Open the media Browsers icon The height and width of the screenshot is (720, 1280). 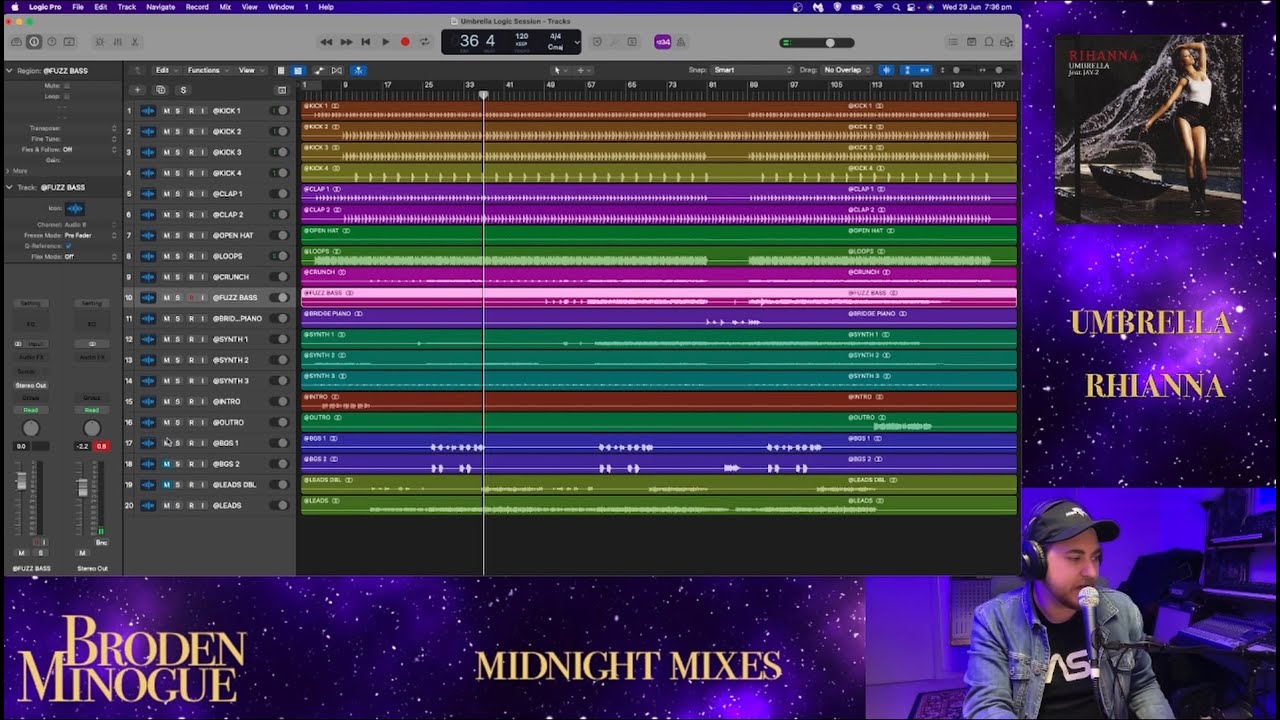pos(1007,42)
